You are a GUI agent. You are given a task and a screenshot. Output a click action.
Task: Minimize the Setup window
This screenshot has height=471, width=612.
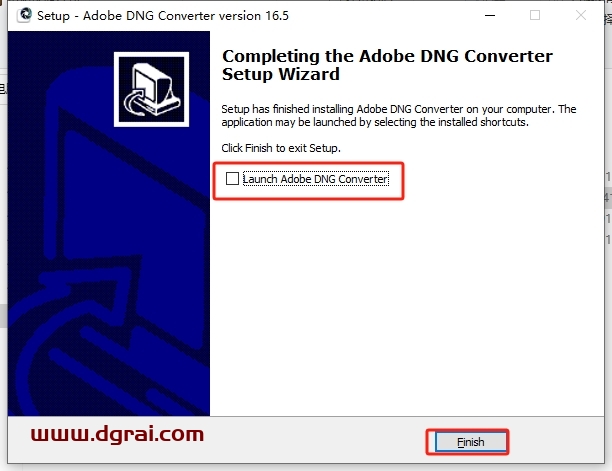click(x=490, y=16)
